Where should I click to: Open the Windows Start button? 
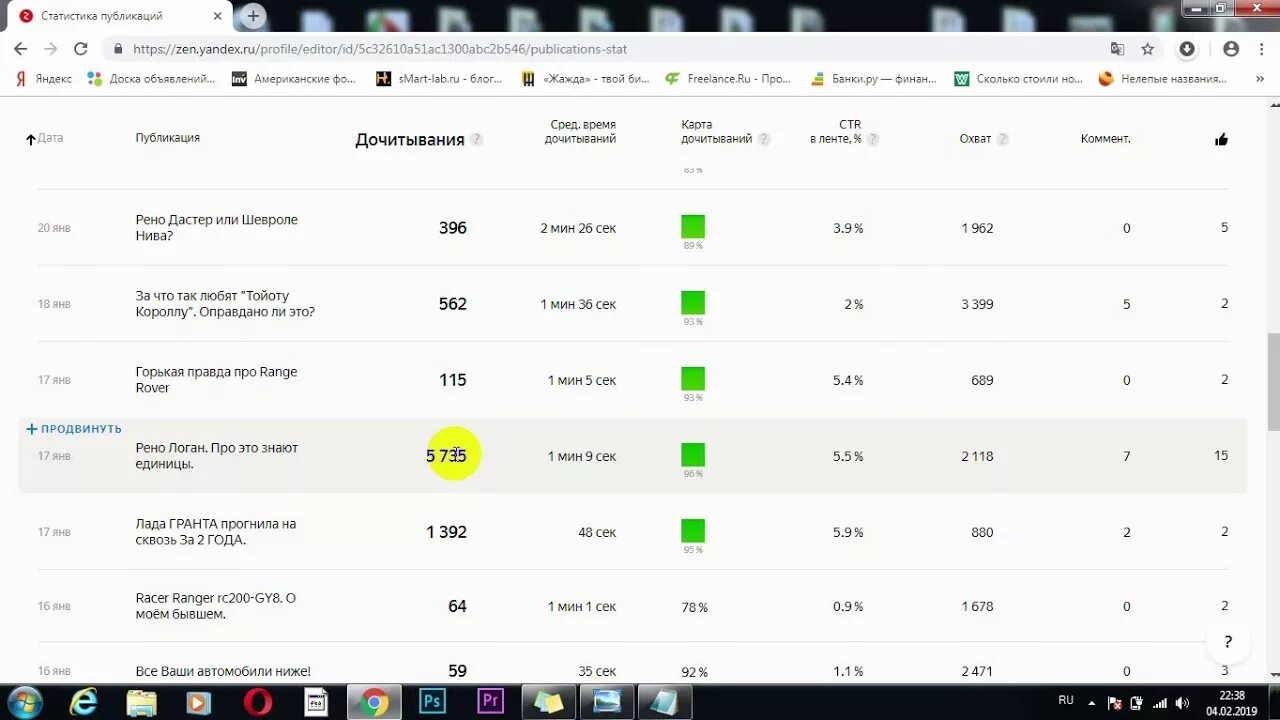pyautogui.click(x=24, y=702)
